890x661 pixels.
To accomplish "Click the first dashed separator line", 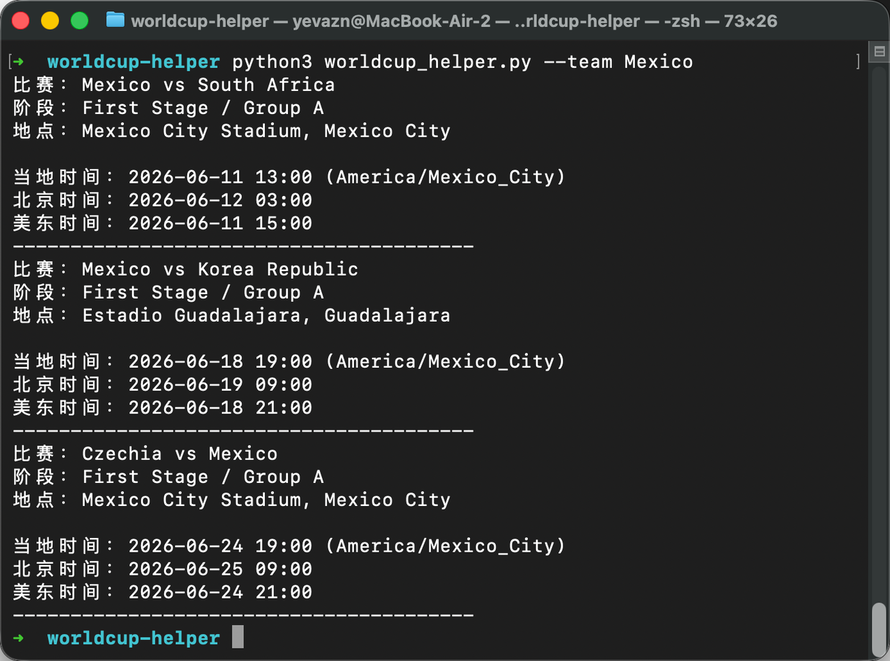I will (244, 246).
